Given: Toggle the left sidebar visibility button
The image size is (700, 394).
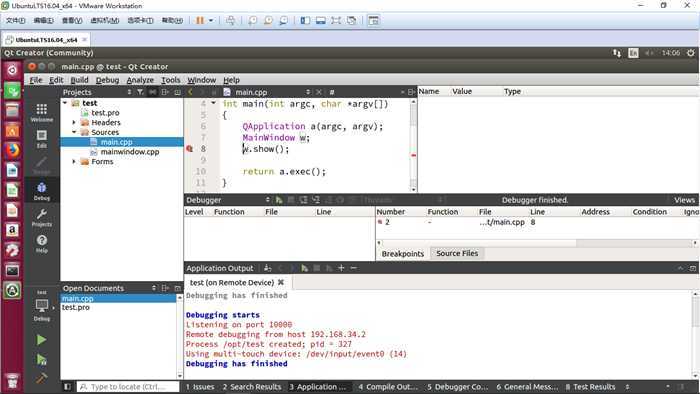Looking at the screenshot, I should [x=67, y=387].
